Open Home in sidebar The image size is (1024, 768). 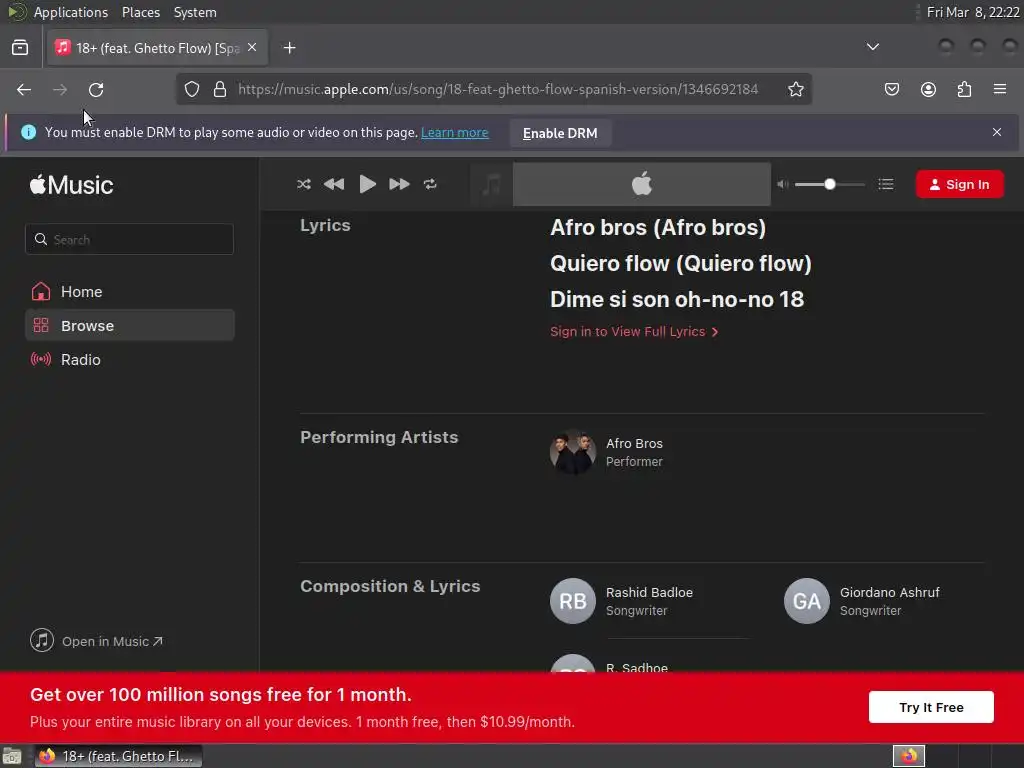(129, 291)
